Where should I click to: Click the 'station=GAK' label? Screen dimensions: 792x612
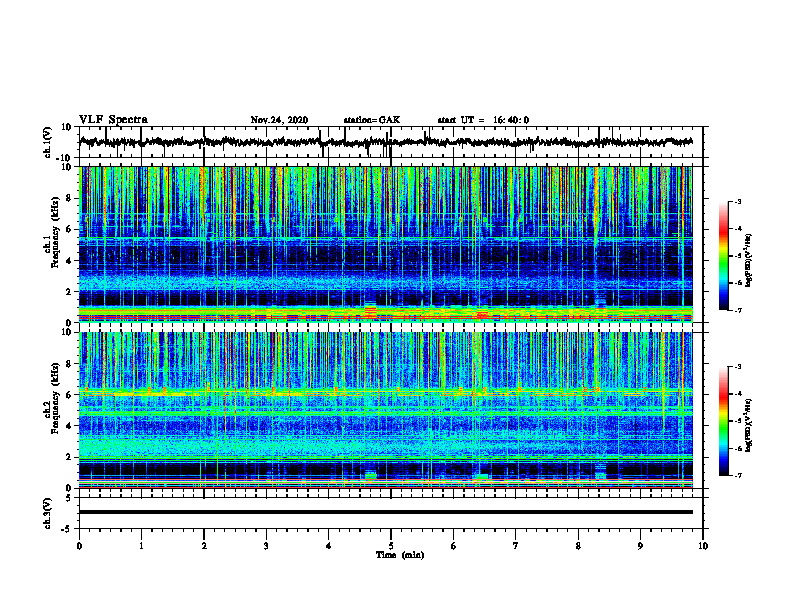point(372,120)
